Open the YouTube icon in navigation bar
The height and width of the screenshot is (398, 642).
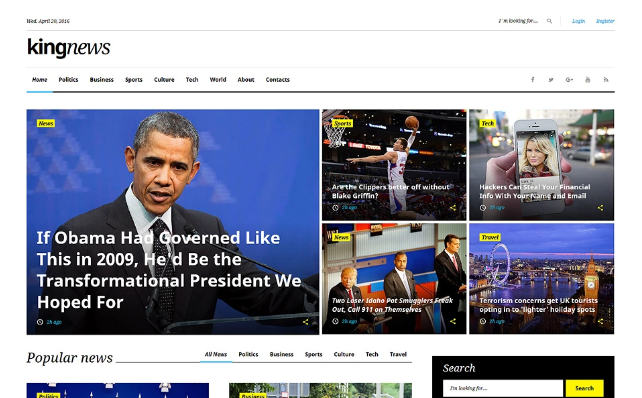pyautogui.click(x=588, y=79)
